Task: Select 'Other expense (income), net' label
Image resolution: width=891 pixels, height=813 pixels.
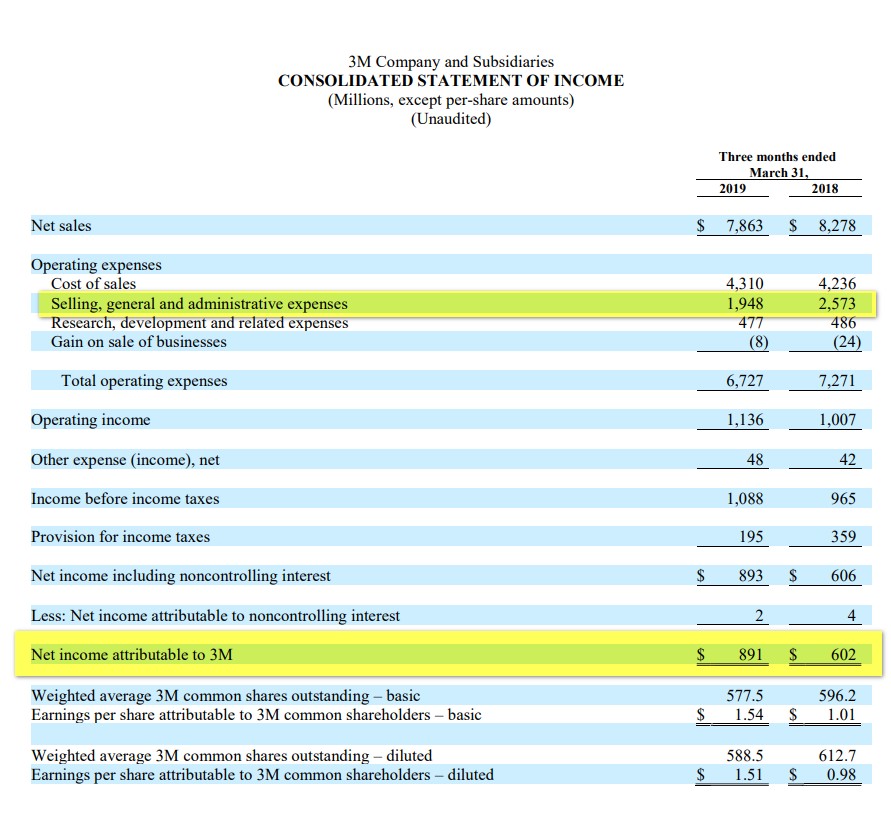Action: [x=125, y=460]
